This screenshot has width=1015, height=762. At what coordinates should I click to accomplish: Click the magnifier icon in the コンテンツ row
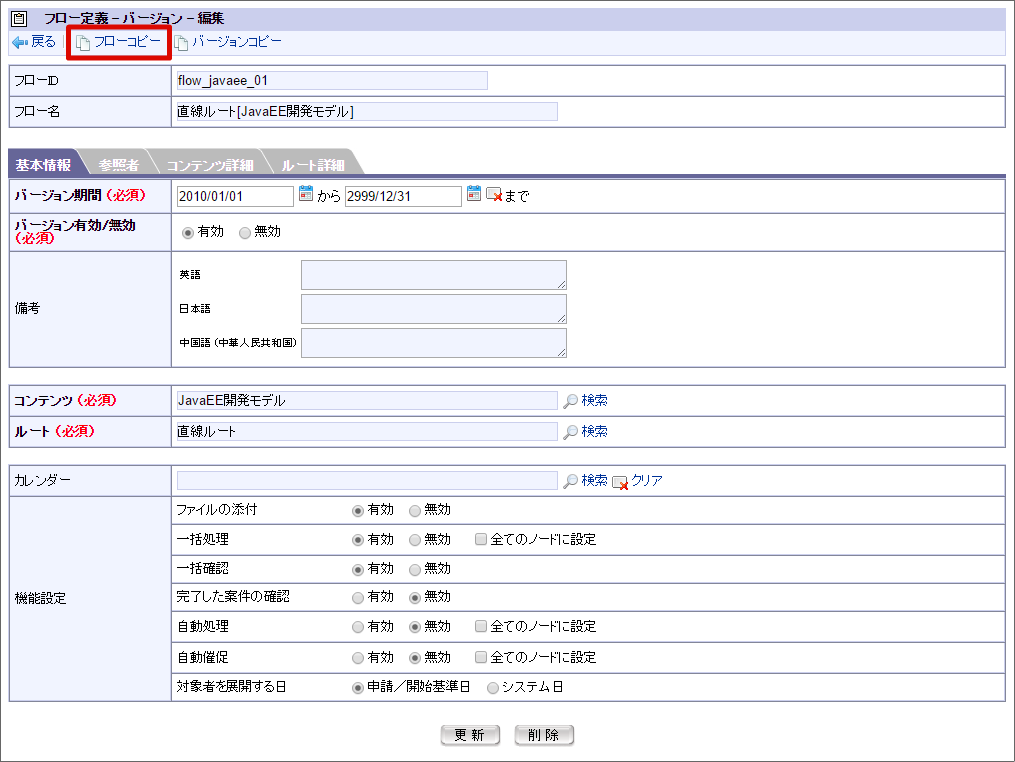click(570, 401)
